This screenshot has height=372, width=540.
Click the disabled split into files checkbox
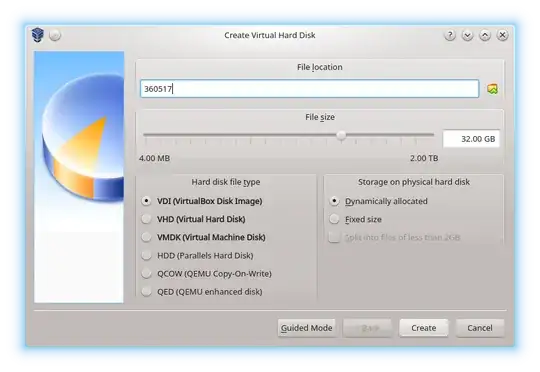coord(394,237)
